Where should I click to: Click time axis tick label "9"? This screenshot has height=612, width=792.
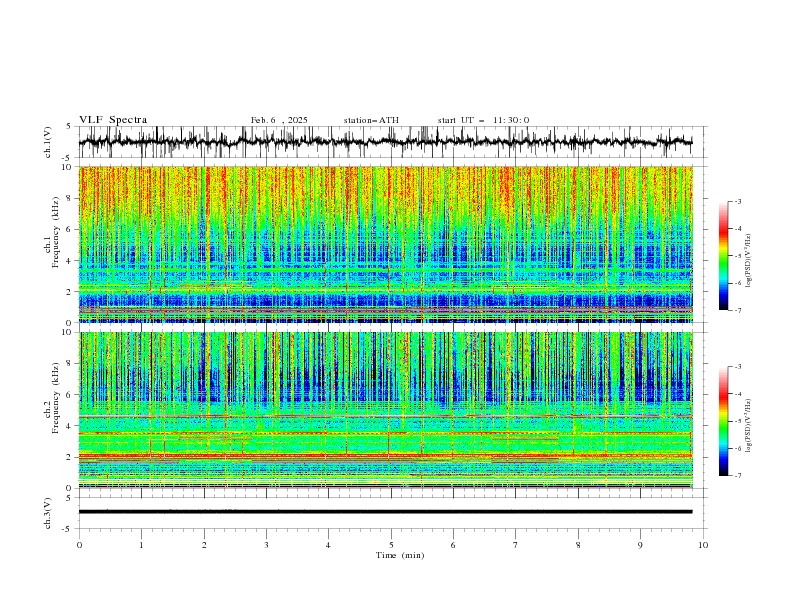tap(640, 545)
